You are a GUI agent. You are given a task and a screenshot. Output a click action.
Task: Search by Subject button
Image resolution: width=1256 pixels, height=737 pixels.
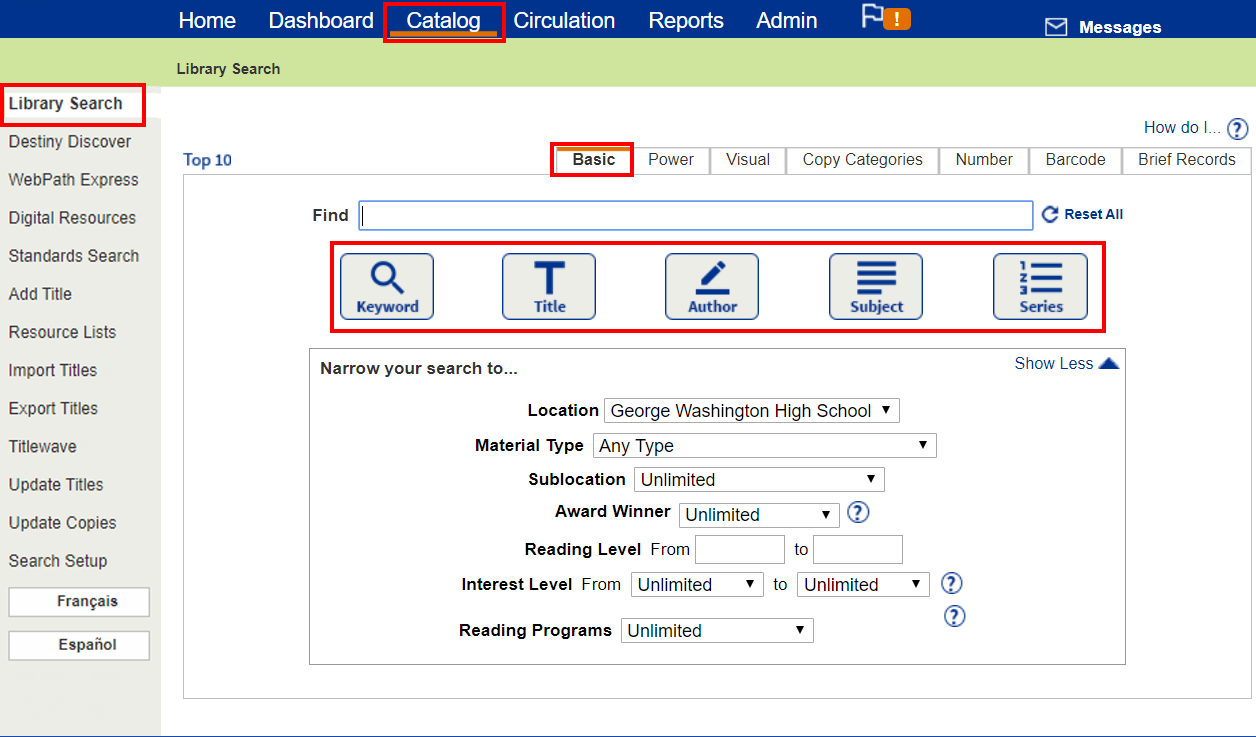876,286
